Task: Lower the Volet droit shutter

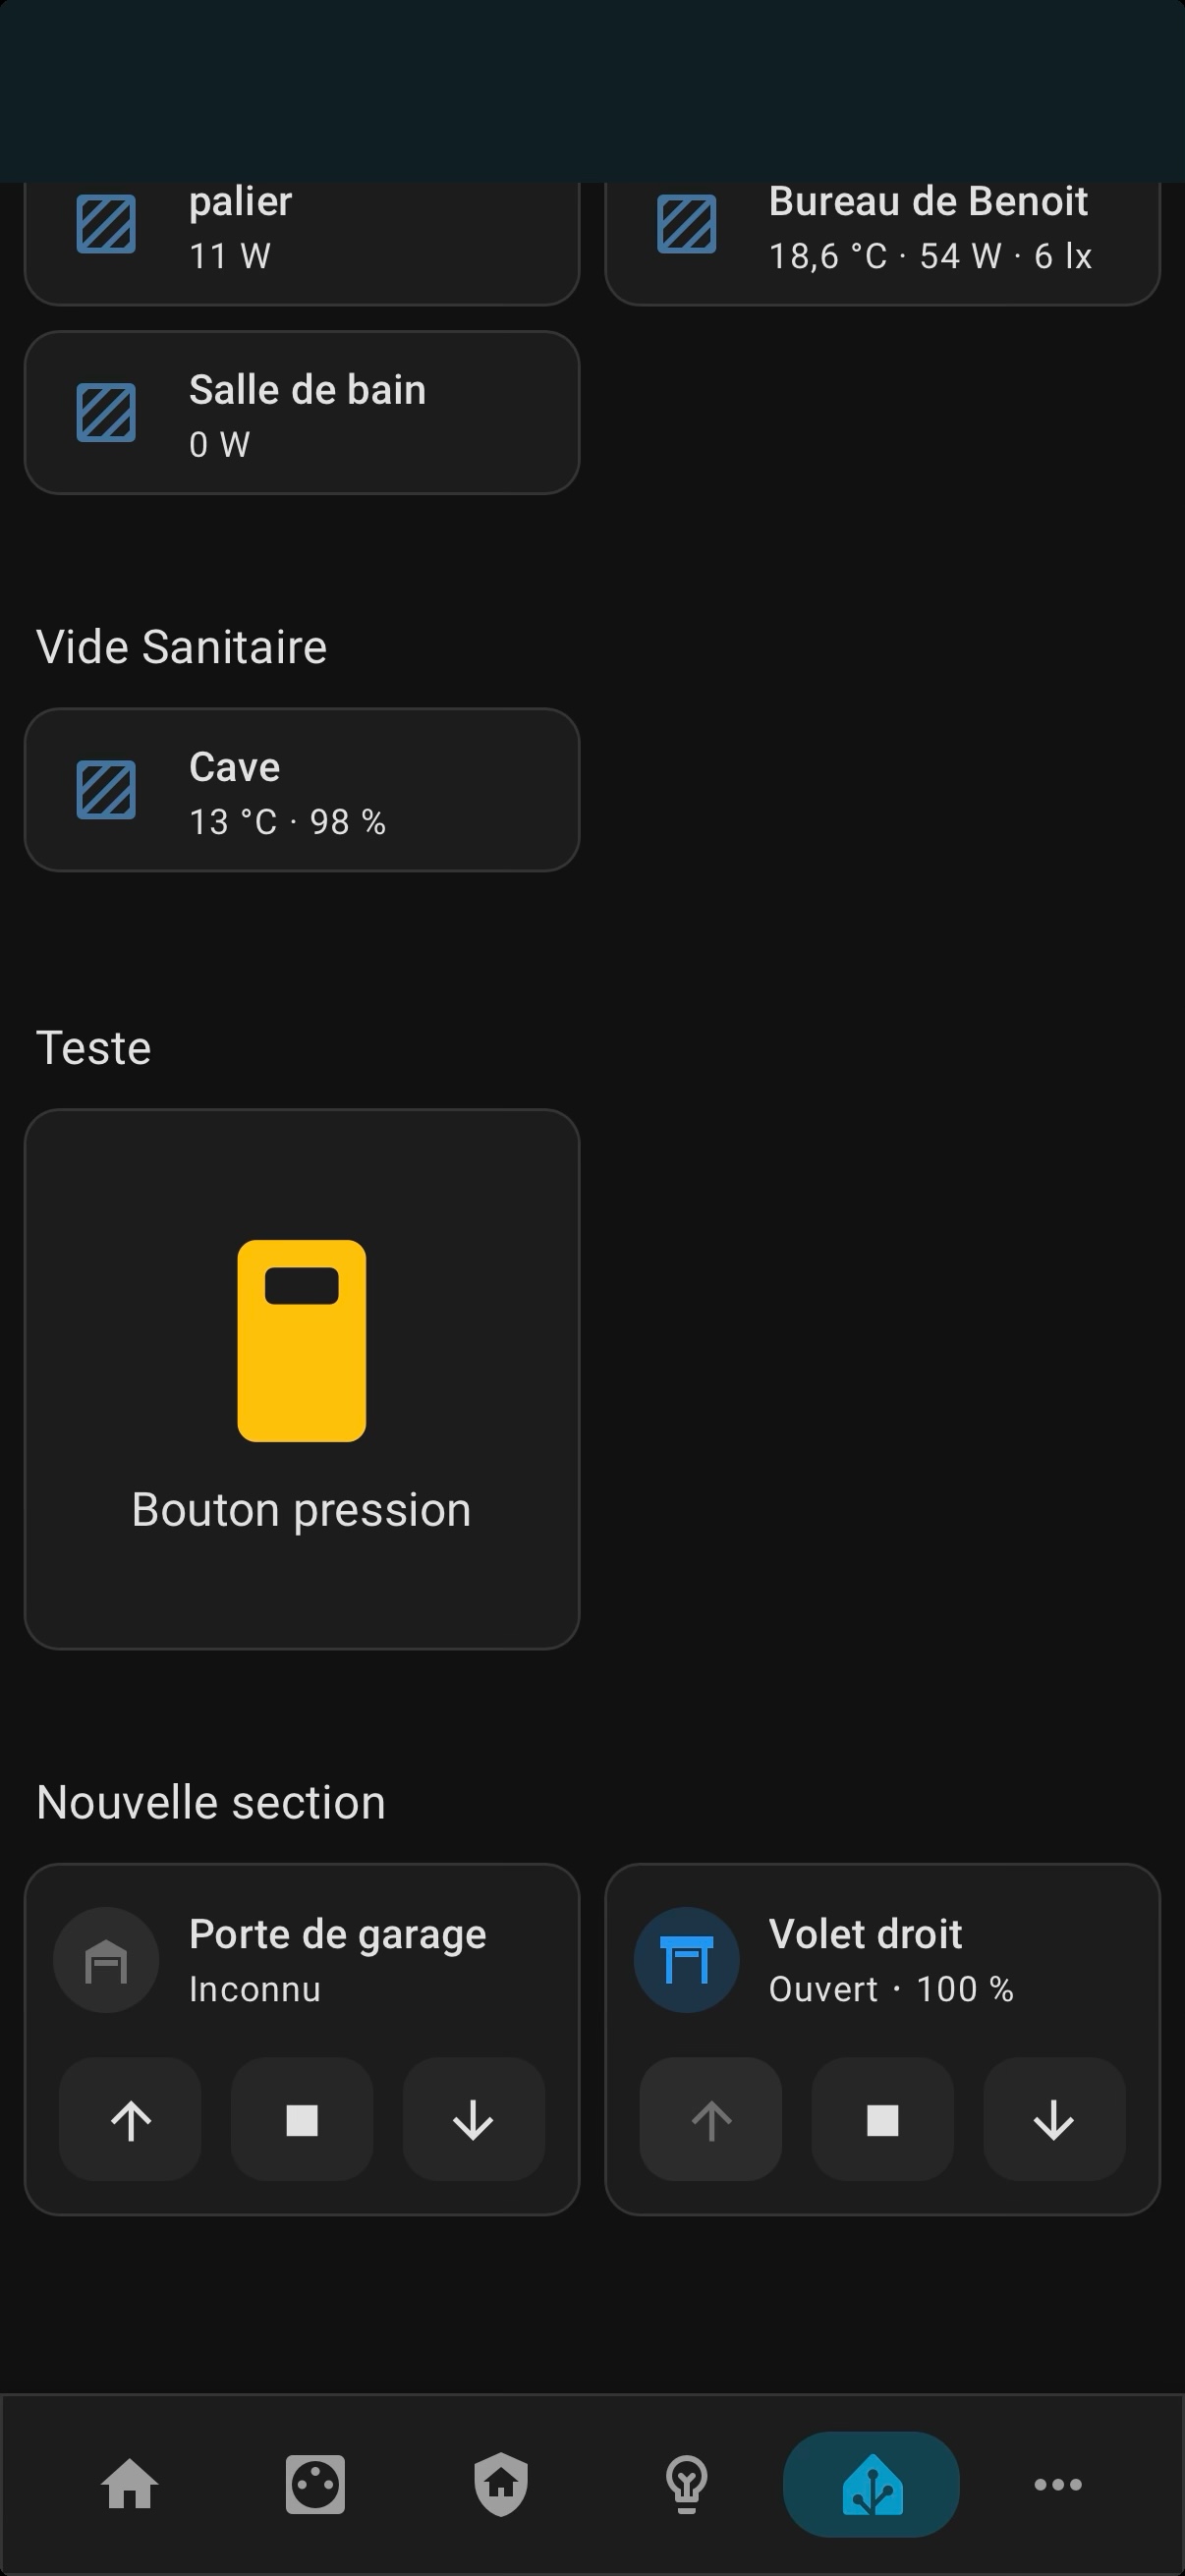Action: [1054, 2120]
